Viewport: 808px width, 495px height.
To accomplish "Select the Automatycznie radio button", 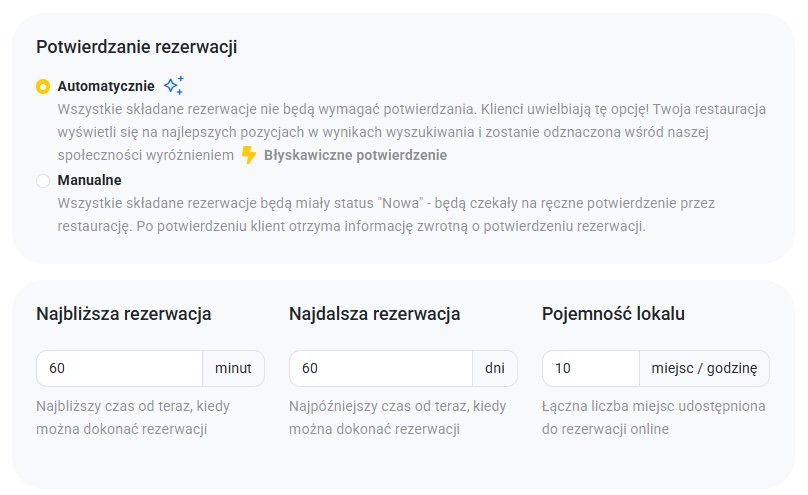I will [43, 87].
